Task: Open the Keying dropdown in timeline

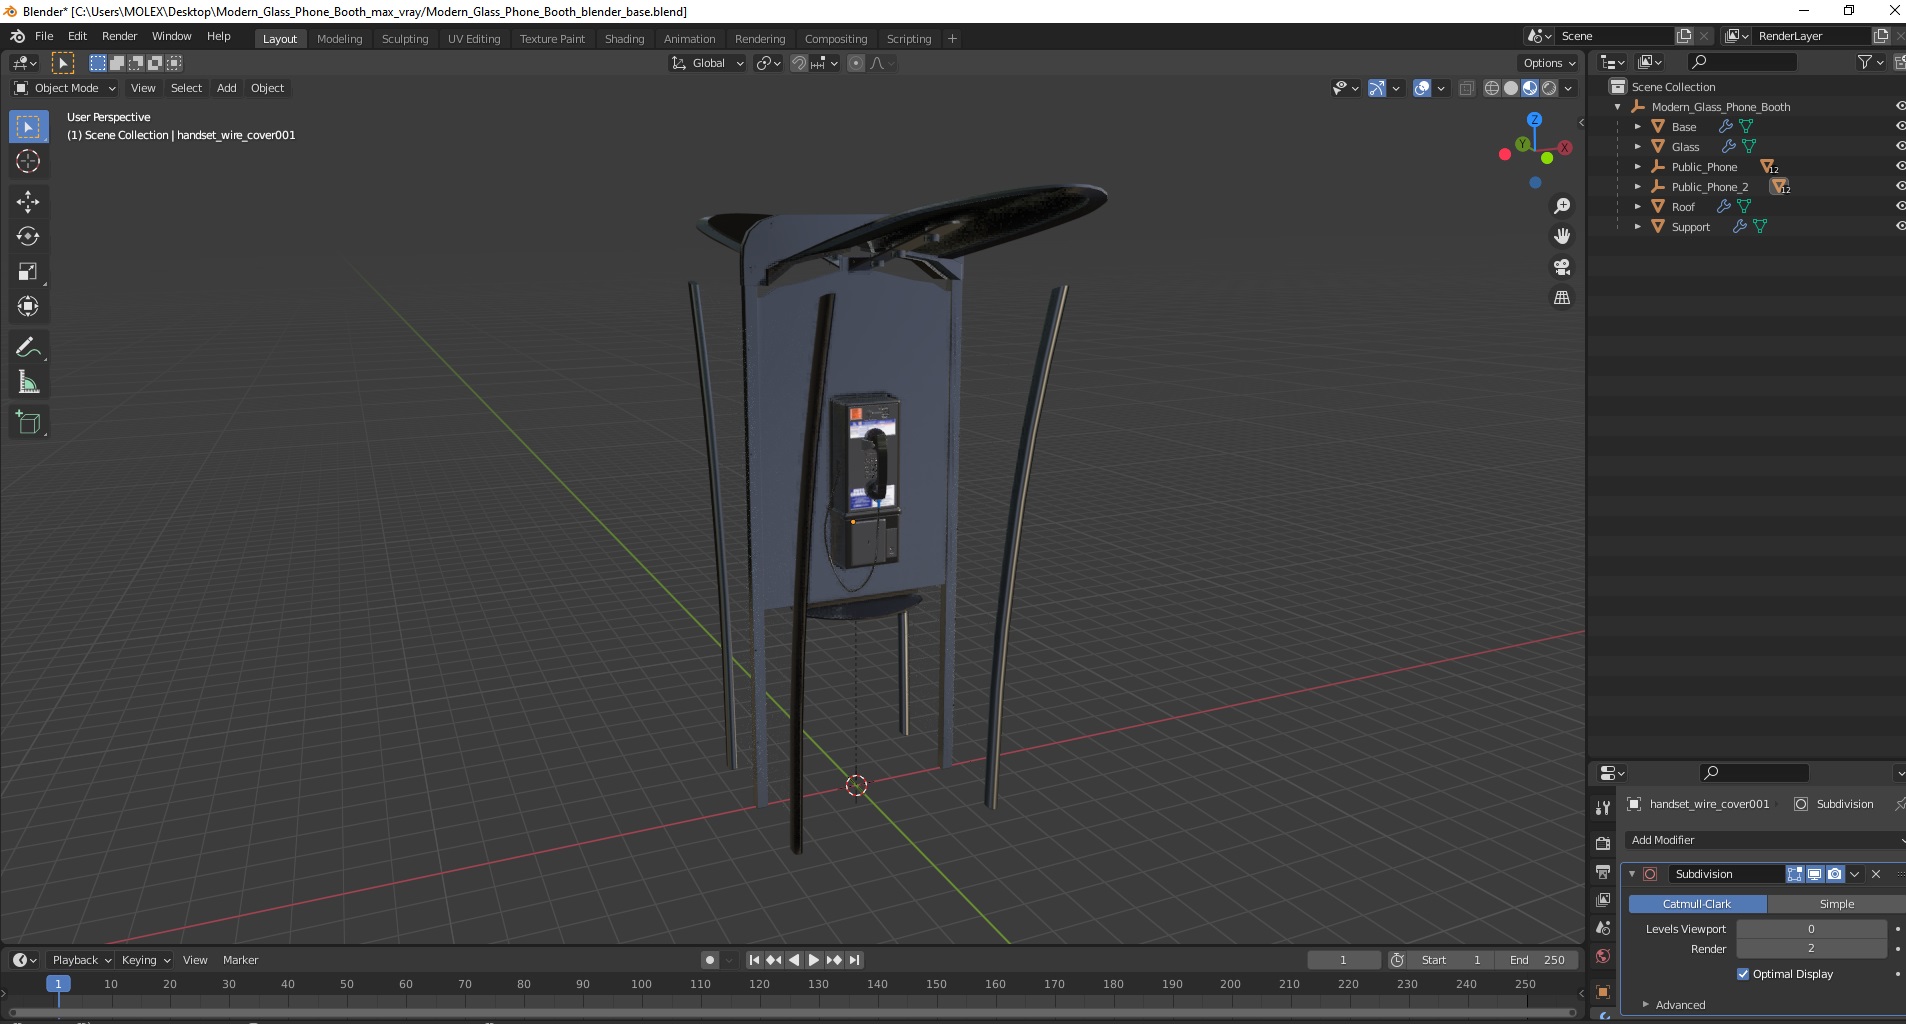Action: (146, 960)
